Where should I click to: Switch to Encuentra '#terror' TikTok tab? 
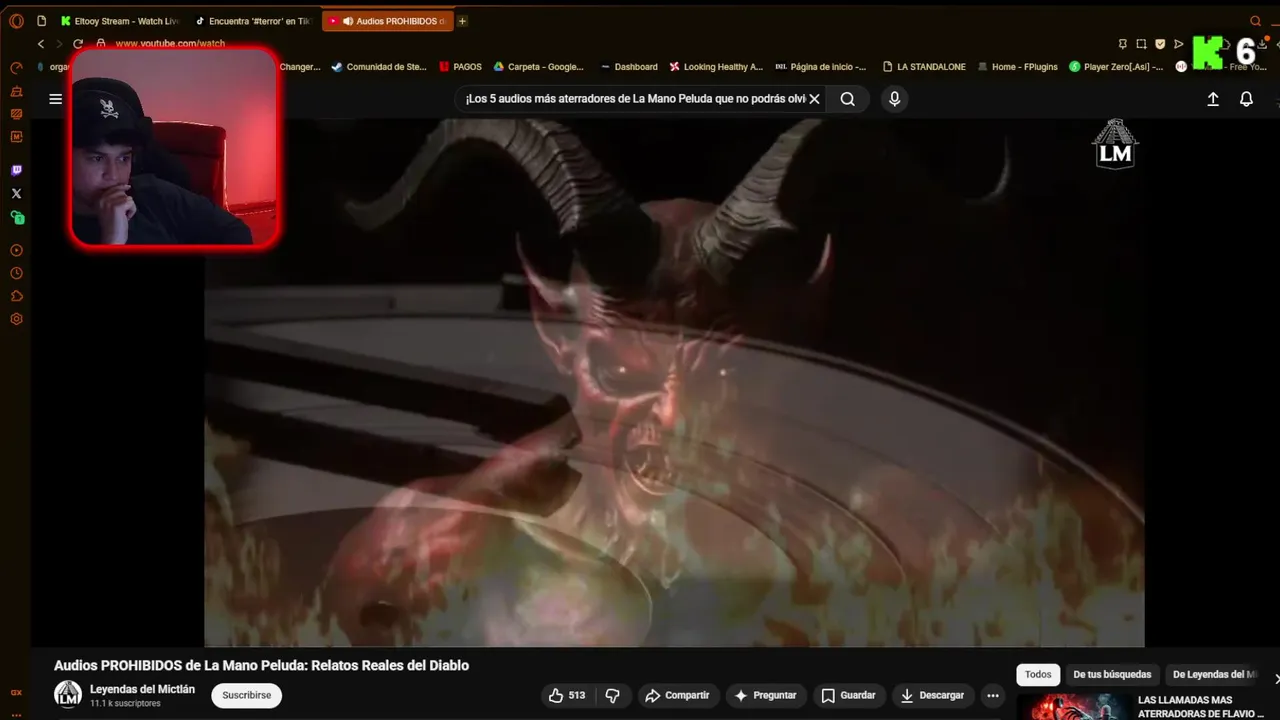click(x=253, y=21)
